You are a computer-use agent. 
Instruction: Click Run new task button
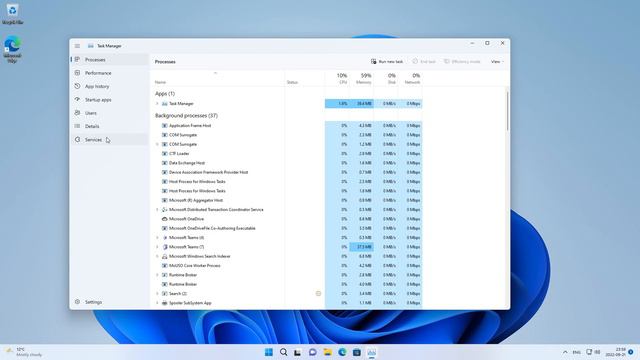coord(387,62)
